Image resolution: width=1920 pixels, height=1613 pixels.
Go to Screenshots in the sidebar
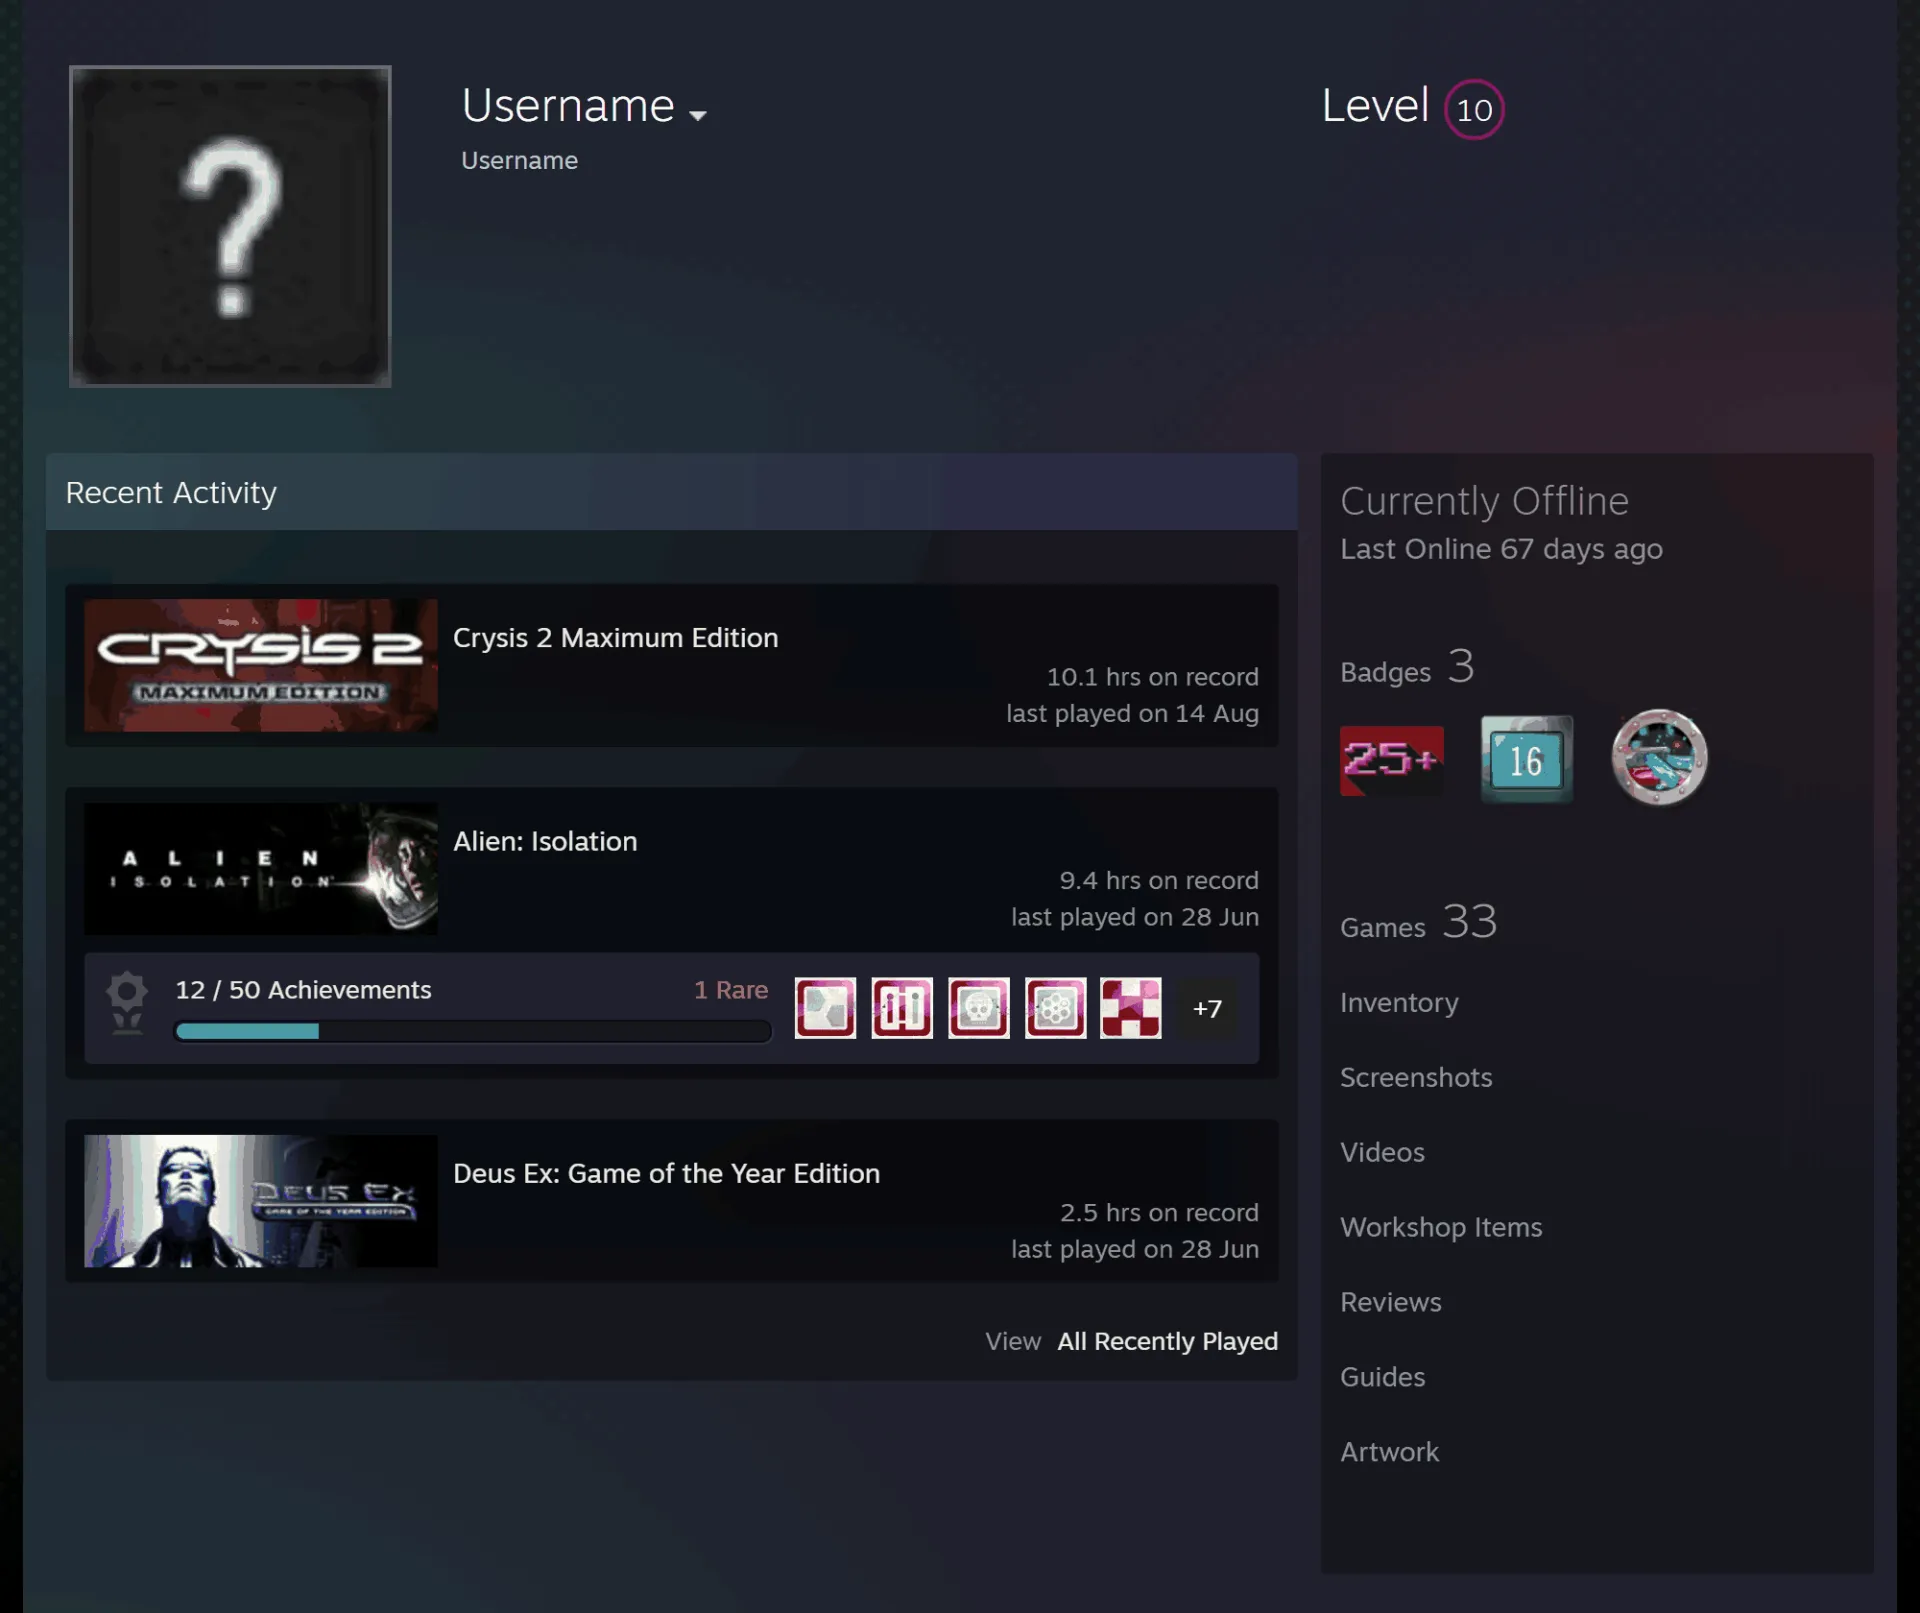pos(1416,1077)
